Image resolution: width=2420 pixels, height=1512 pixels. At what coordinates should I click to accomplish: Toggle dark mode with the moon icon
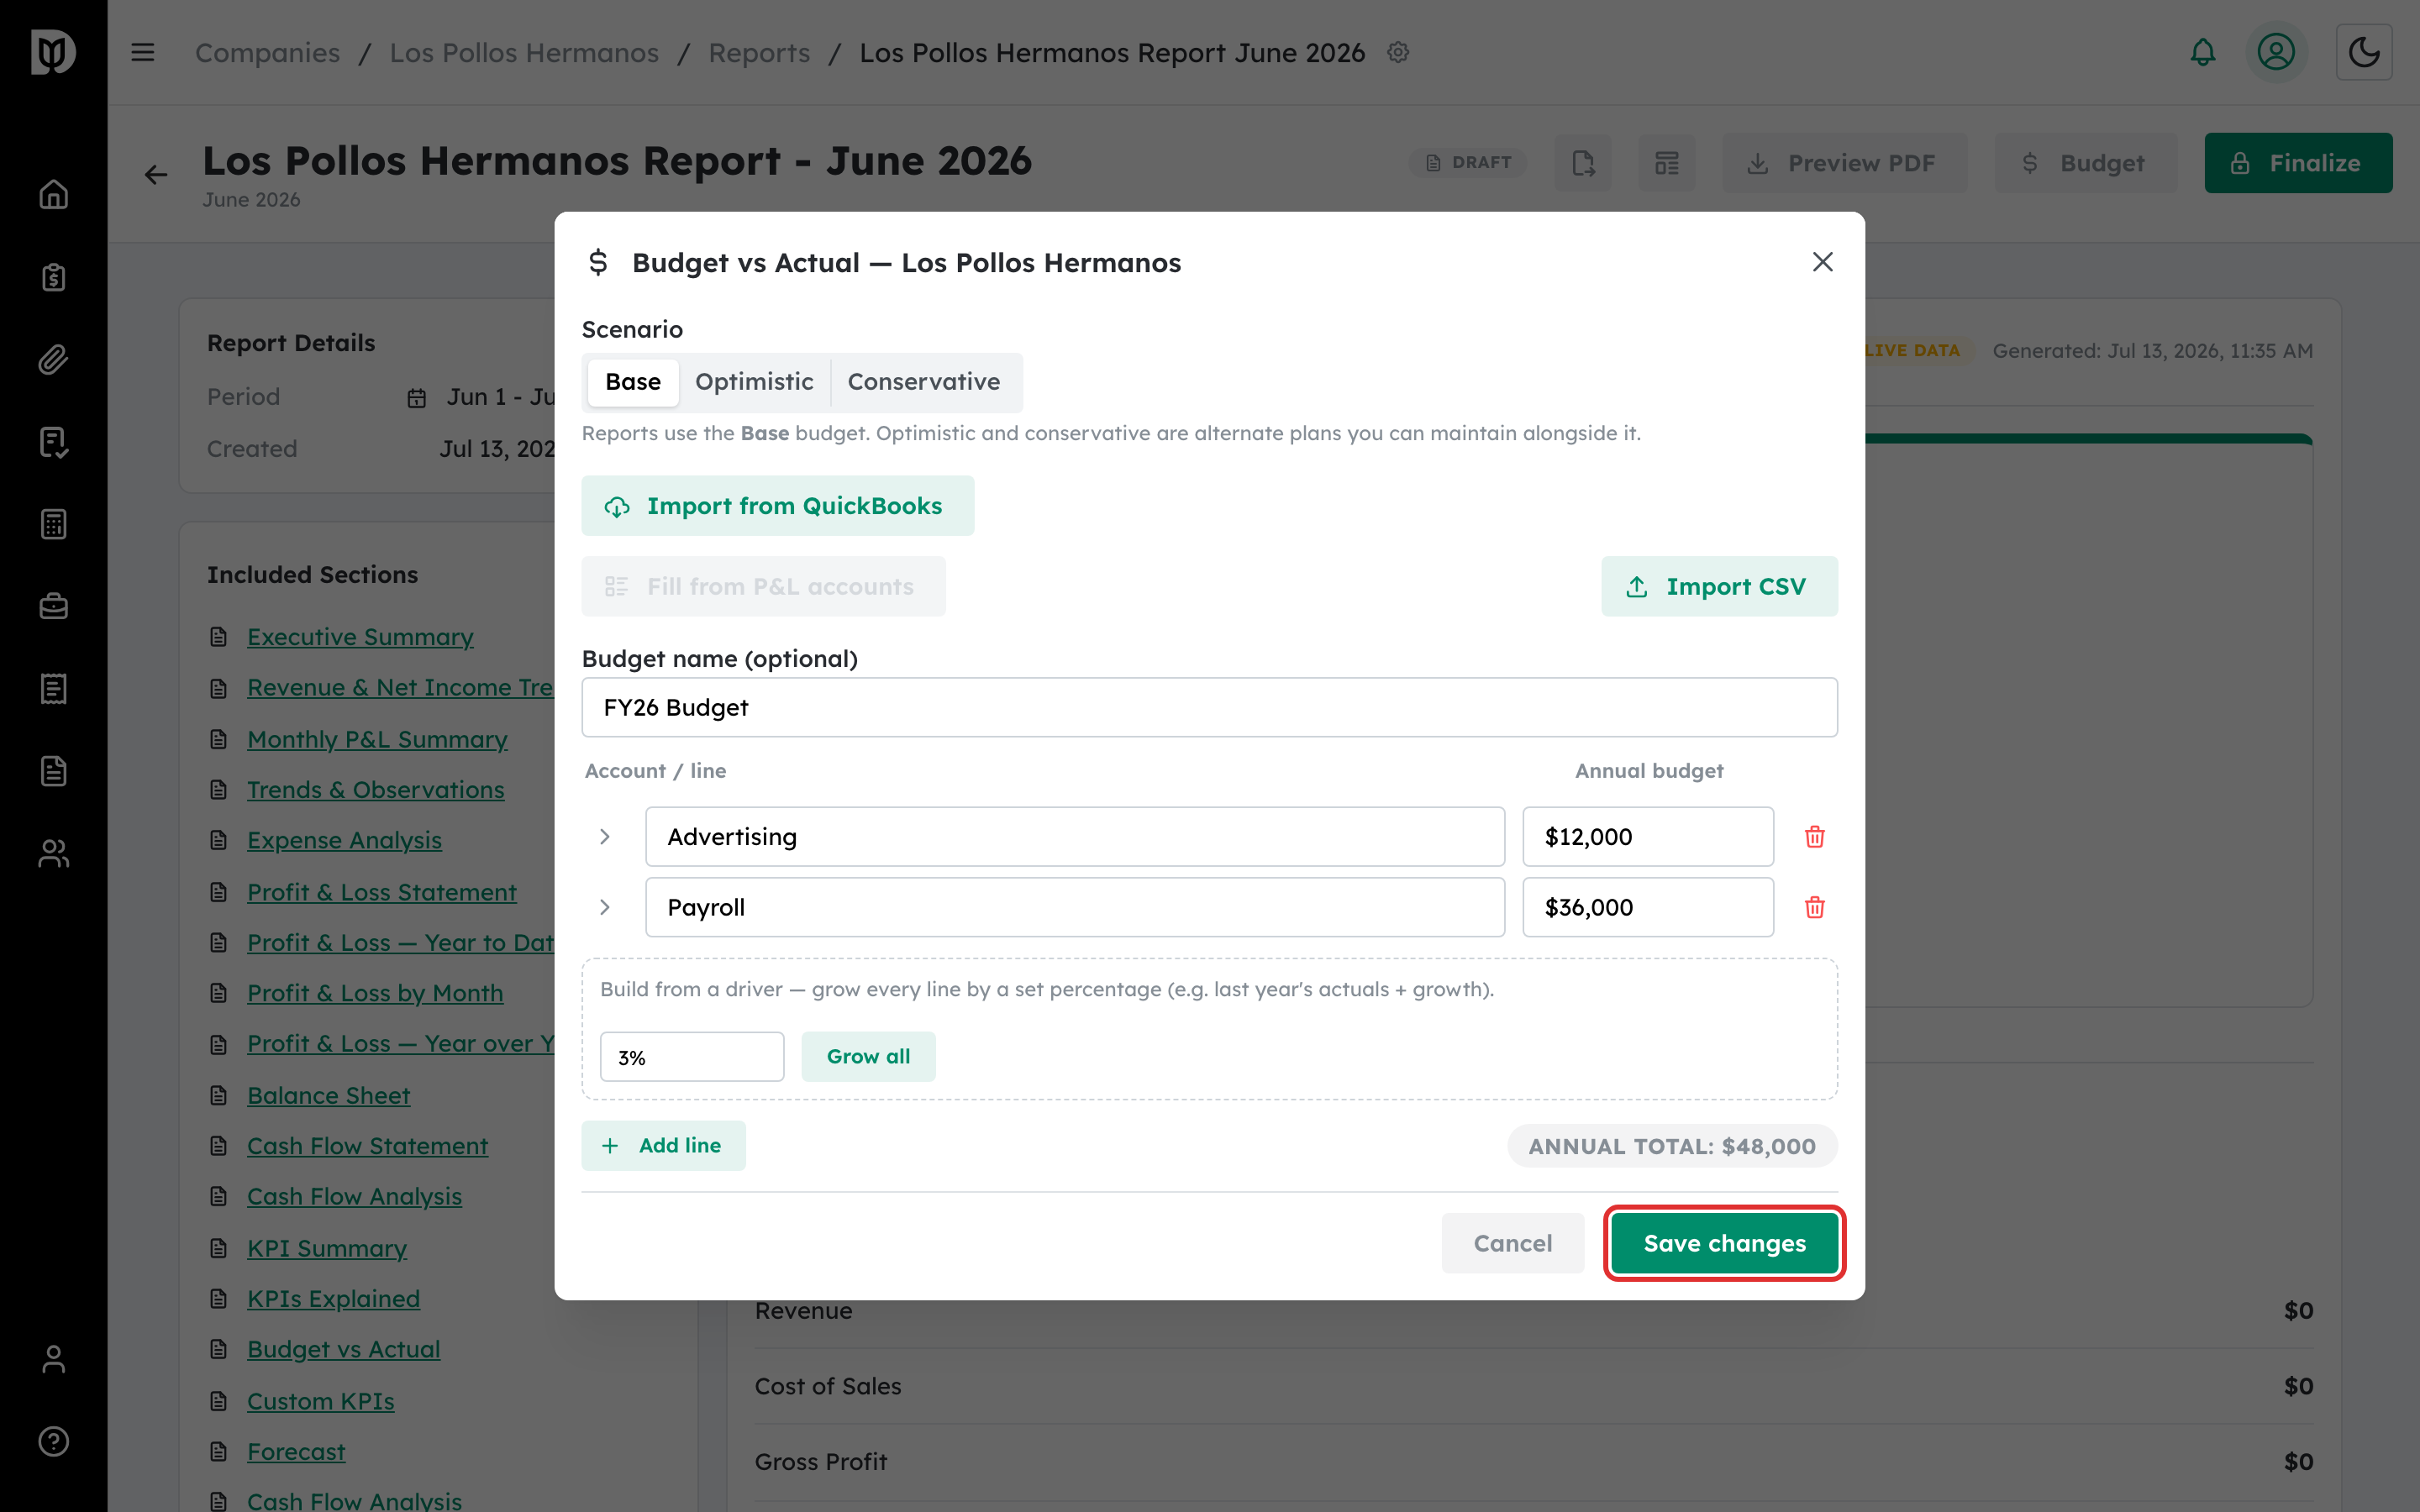point(2364,52)
